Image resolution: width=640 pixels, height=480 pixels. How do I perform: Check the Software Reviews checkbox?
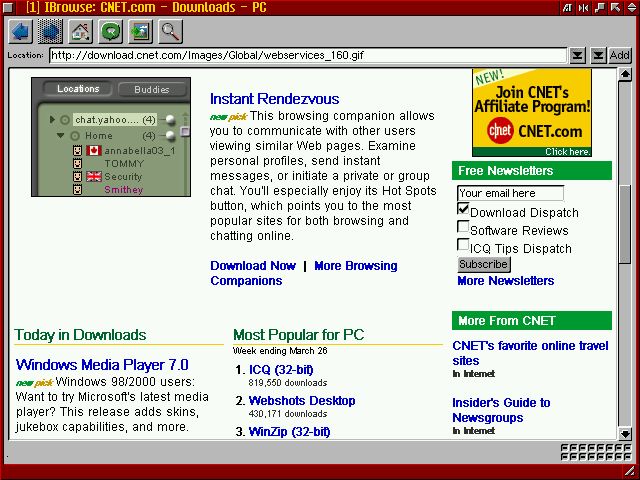(x=463, y=227)
